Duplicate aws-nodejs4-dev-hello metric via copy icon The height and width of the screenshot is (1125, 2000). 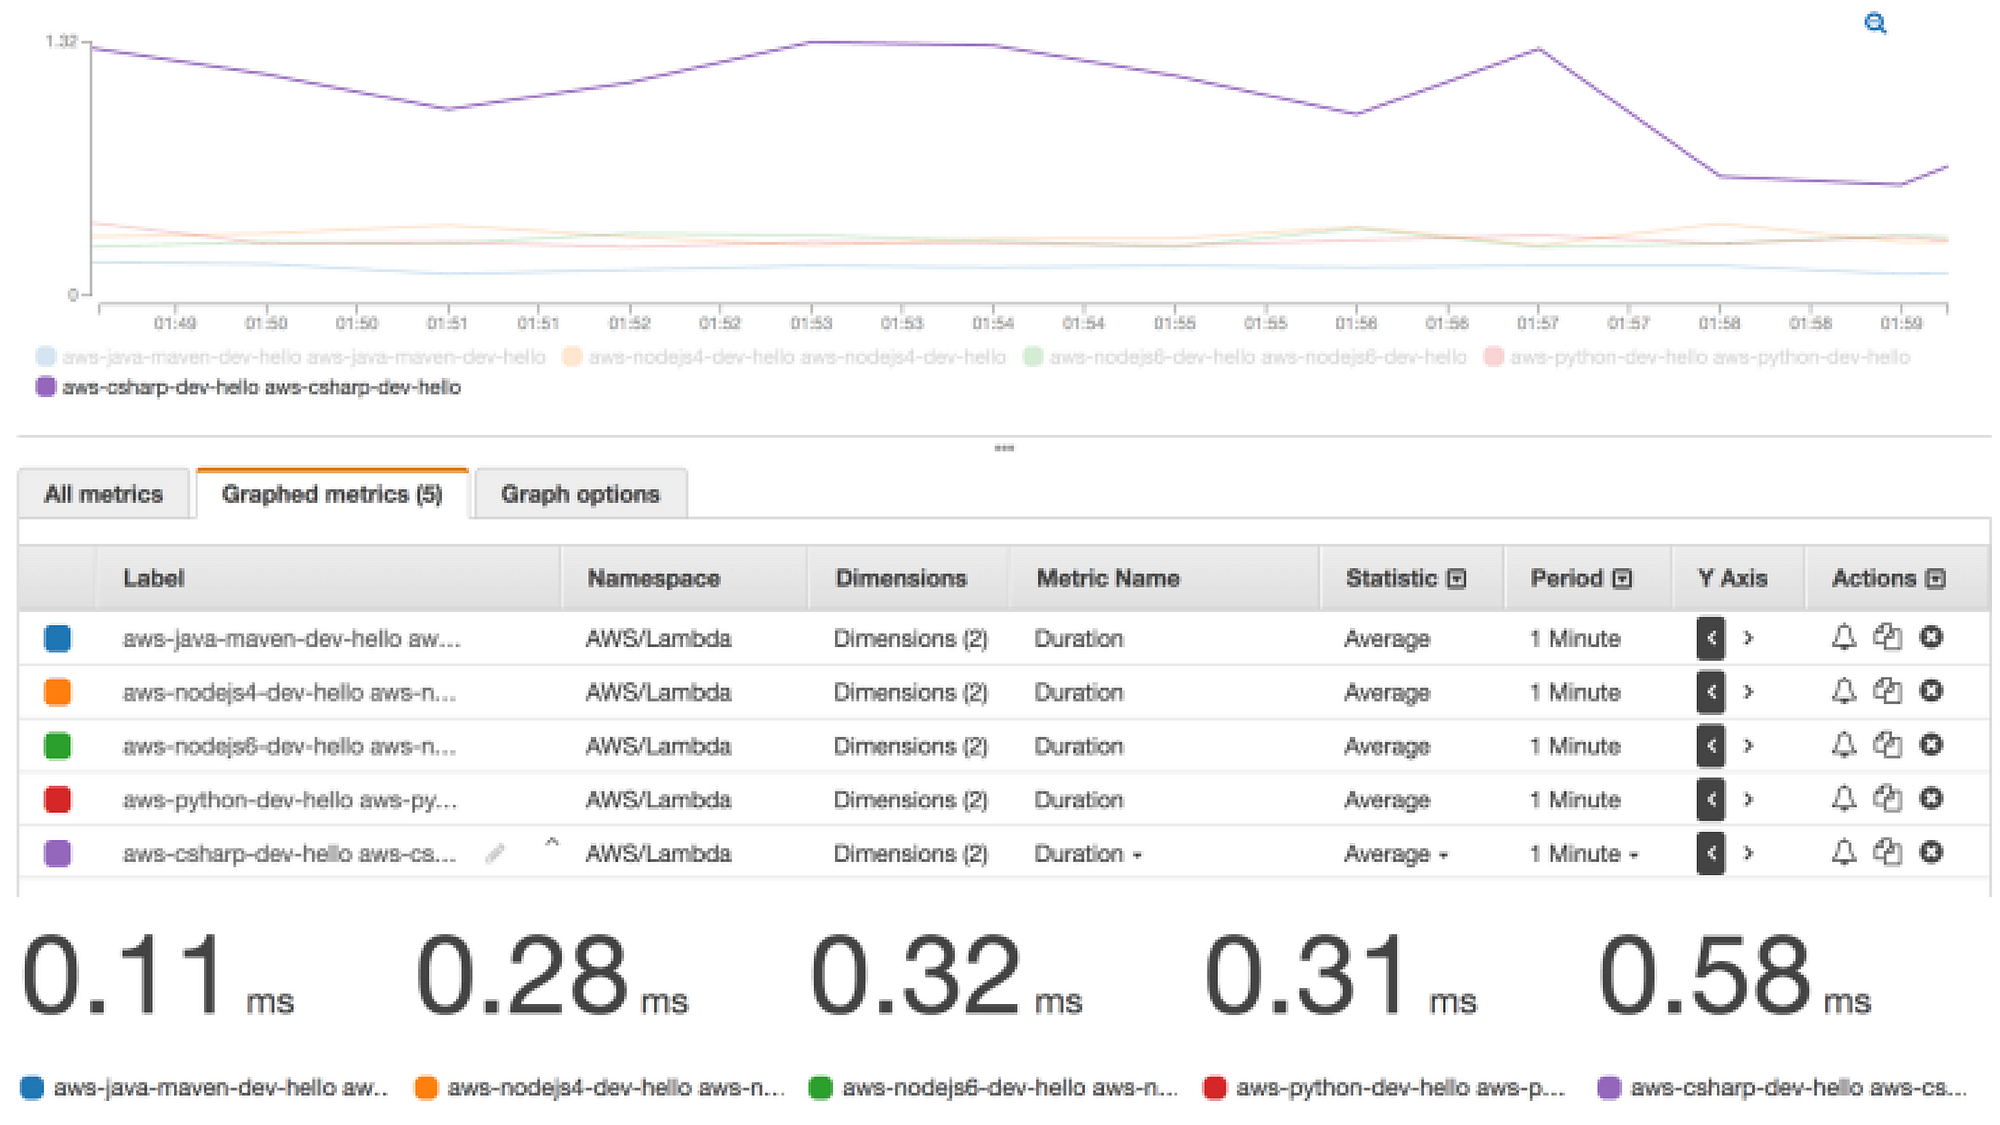click(x=1890, y=692)
